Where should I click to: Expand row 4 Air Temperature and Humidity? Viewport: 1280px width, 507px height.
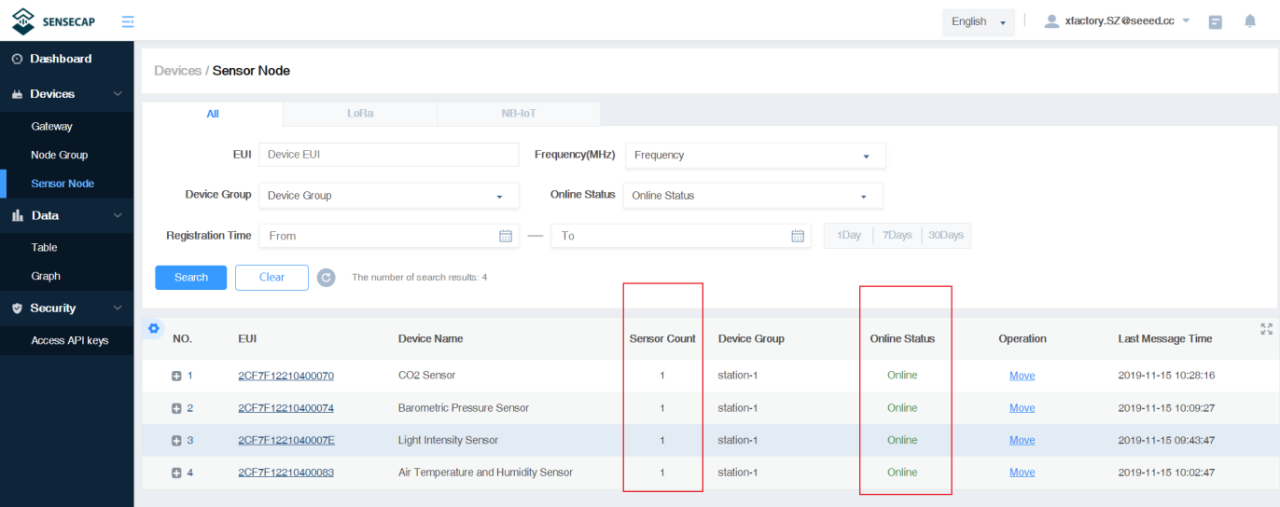(176, 472)
